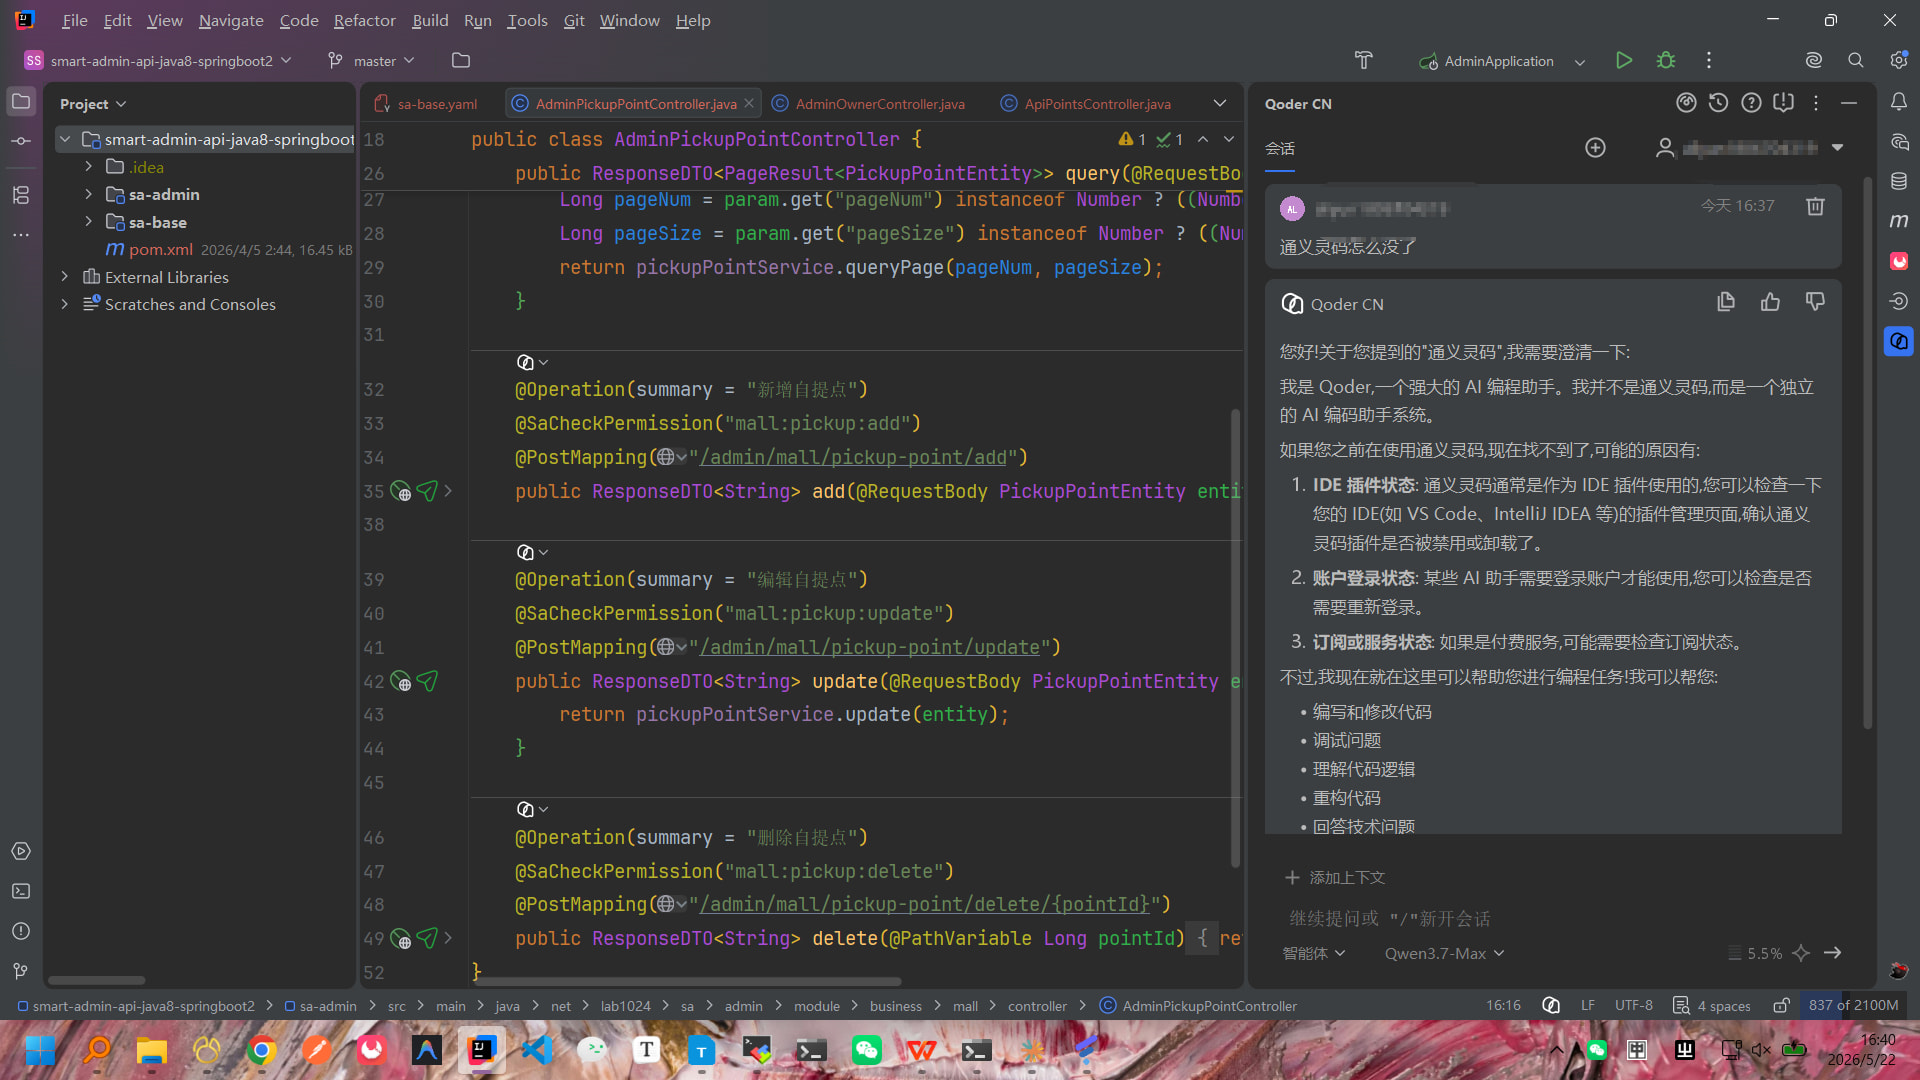
Task: Open the Terminal tool window
Action: 21,891
